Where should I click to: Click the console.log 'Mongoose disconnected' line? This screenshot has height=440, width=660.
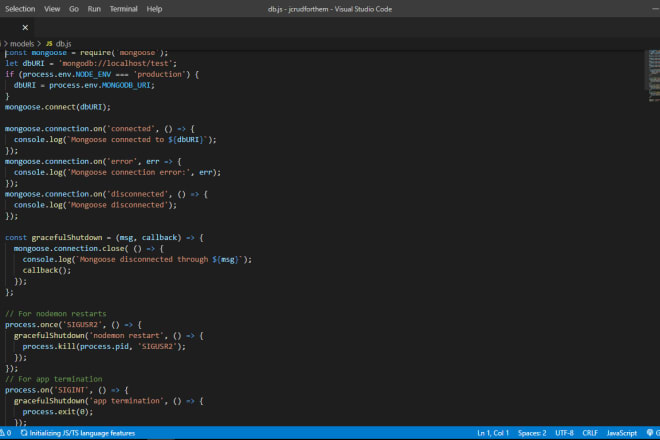coord(95,205)
